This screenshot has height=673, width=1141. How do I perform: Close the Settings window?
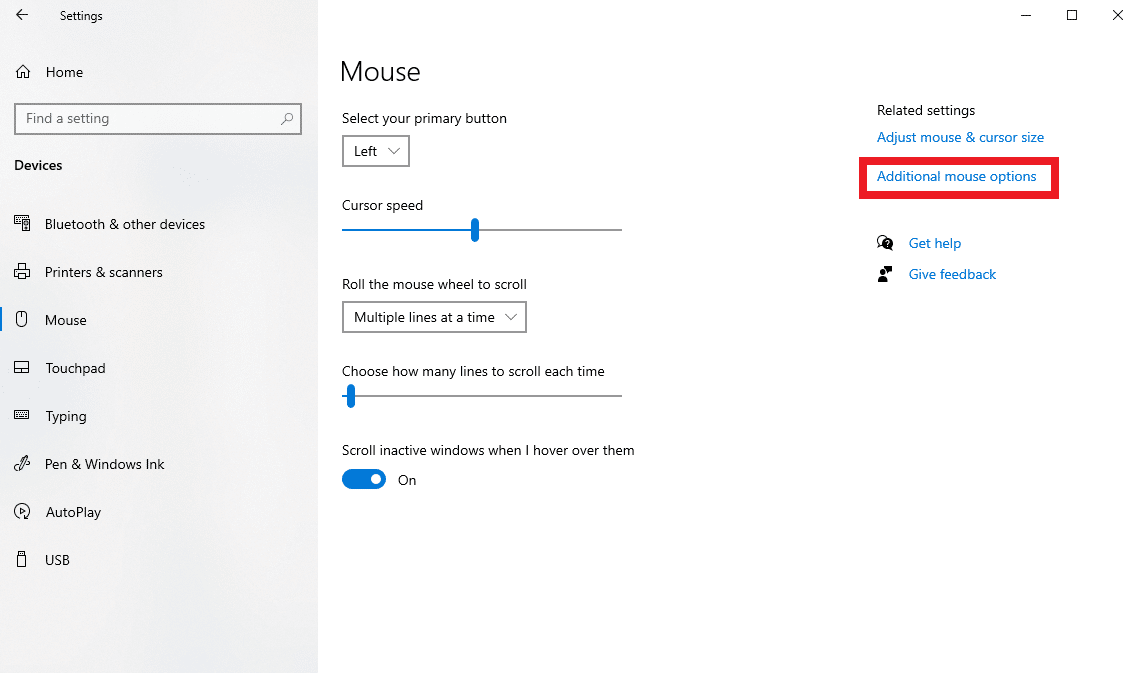tap(1118, 15)
